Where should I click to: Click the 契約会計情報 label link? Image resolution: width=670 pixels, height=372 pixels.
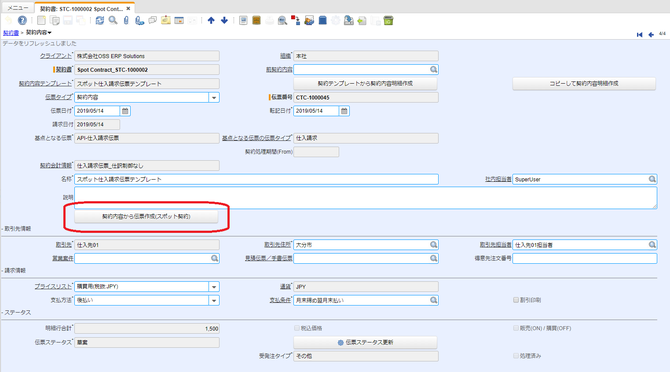click(56, 166)
